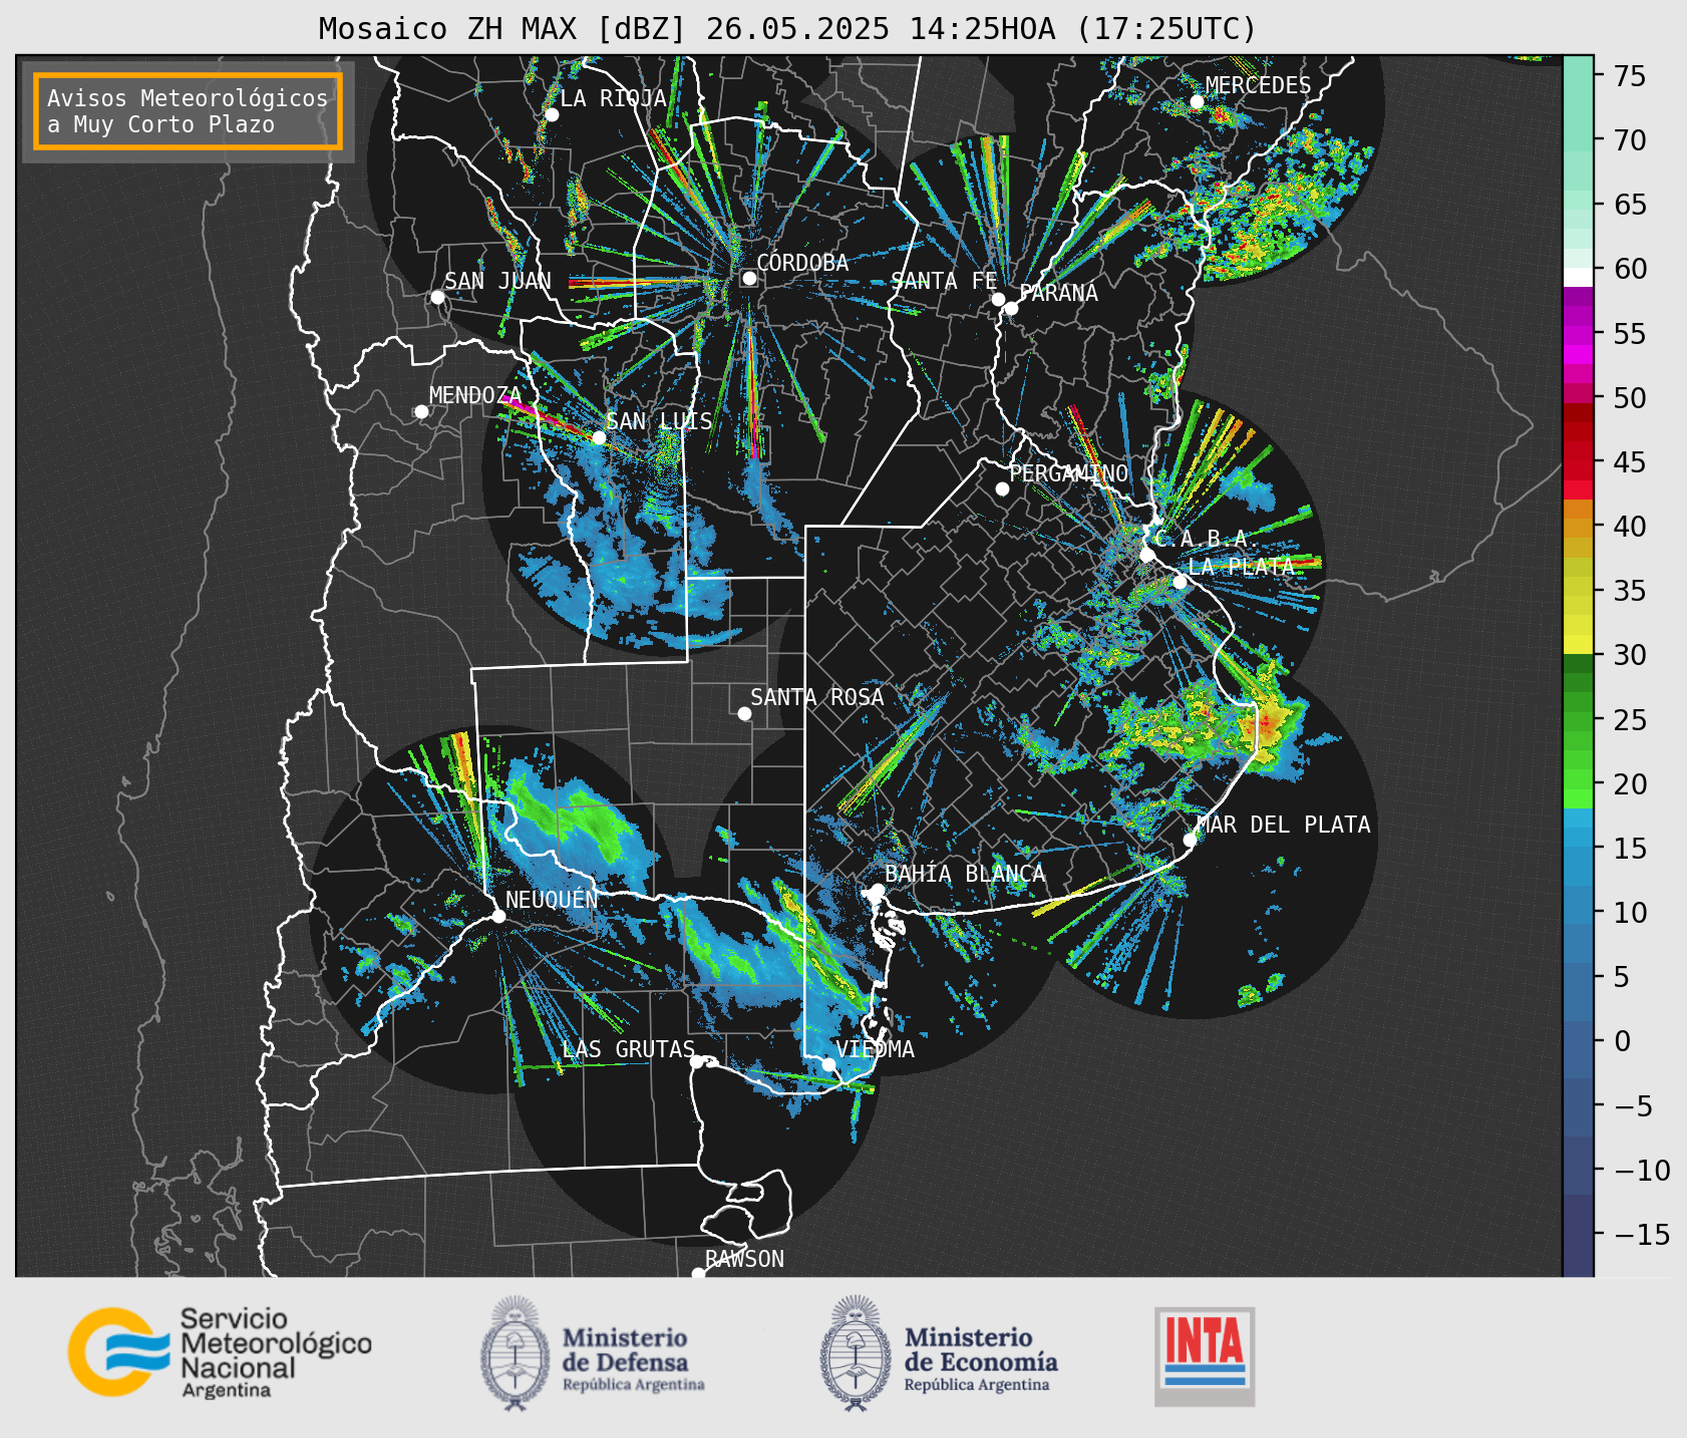The height and width of the screenshot is (1438, 1687).
Task: Click the BAHÍA BLANCA label text
Action: click(x=965, y=874)
